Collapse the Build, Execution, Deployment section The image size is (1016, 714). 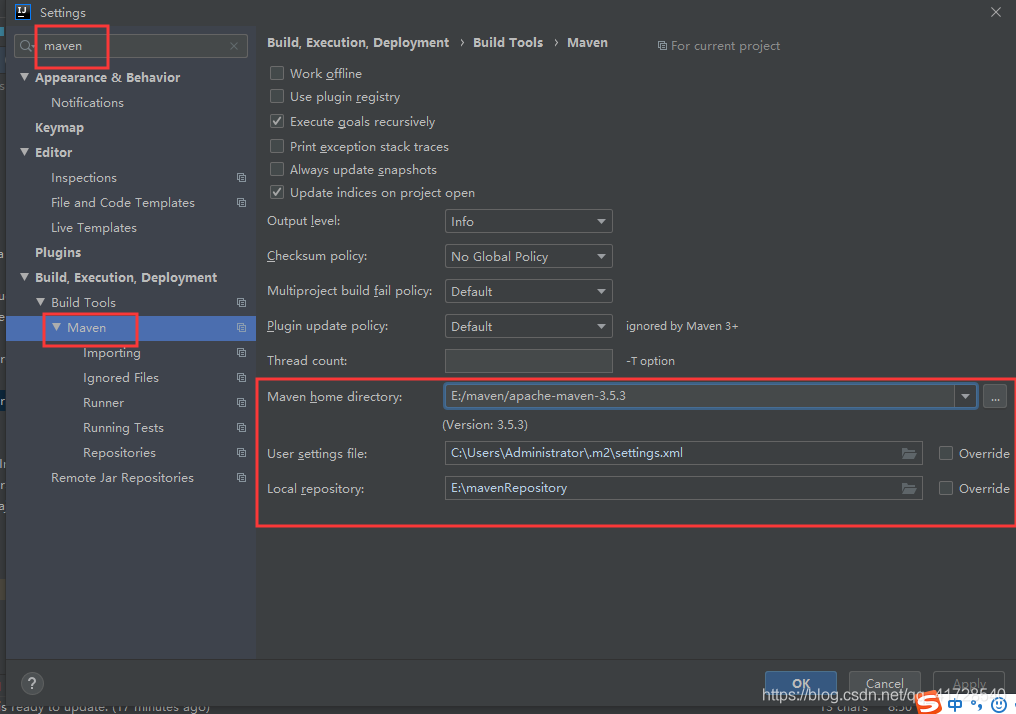point(25,277)
